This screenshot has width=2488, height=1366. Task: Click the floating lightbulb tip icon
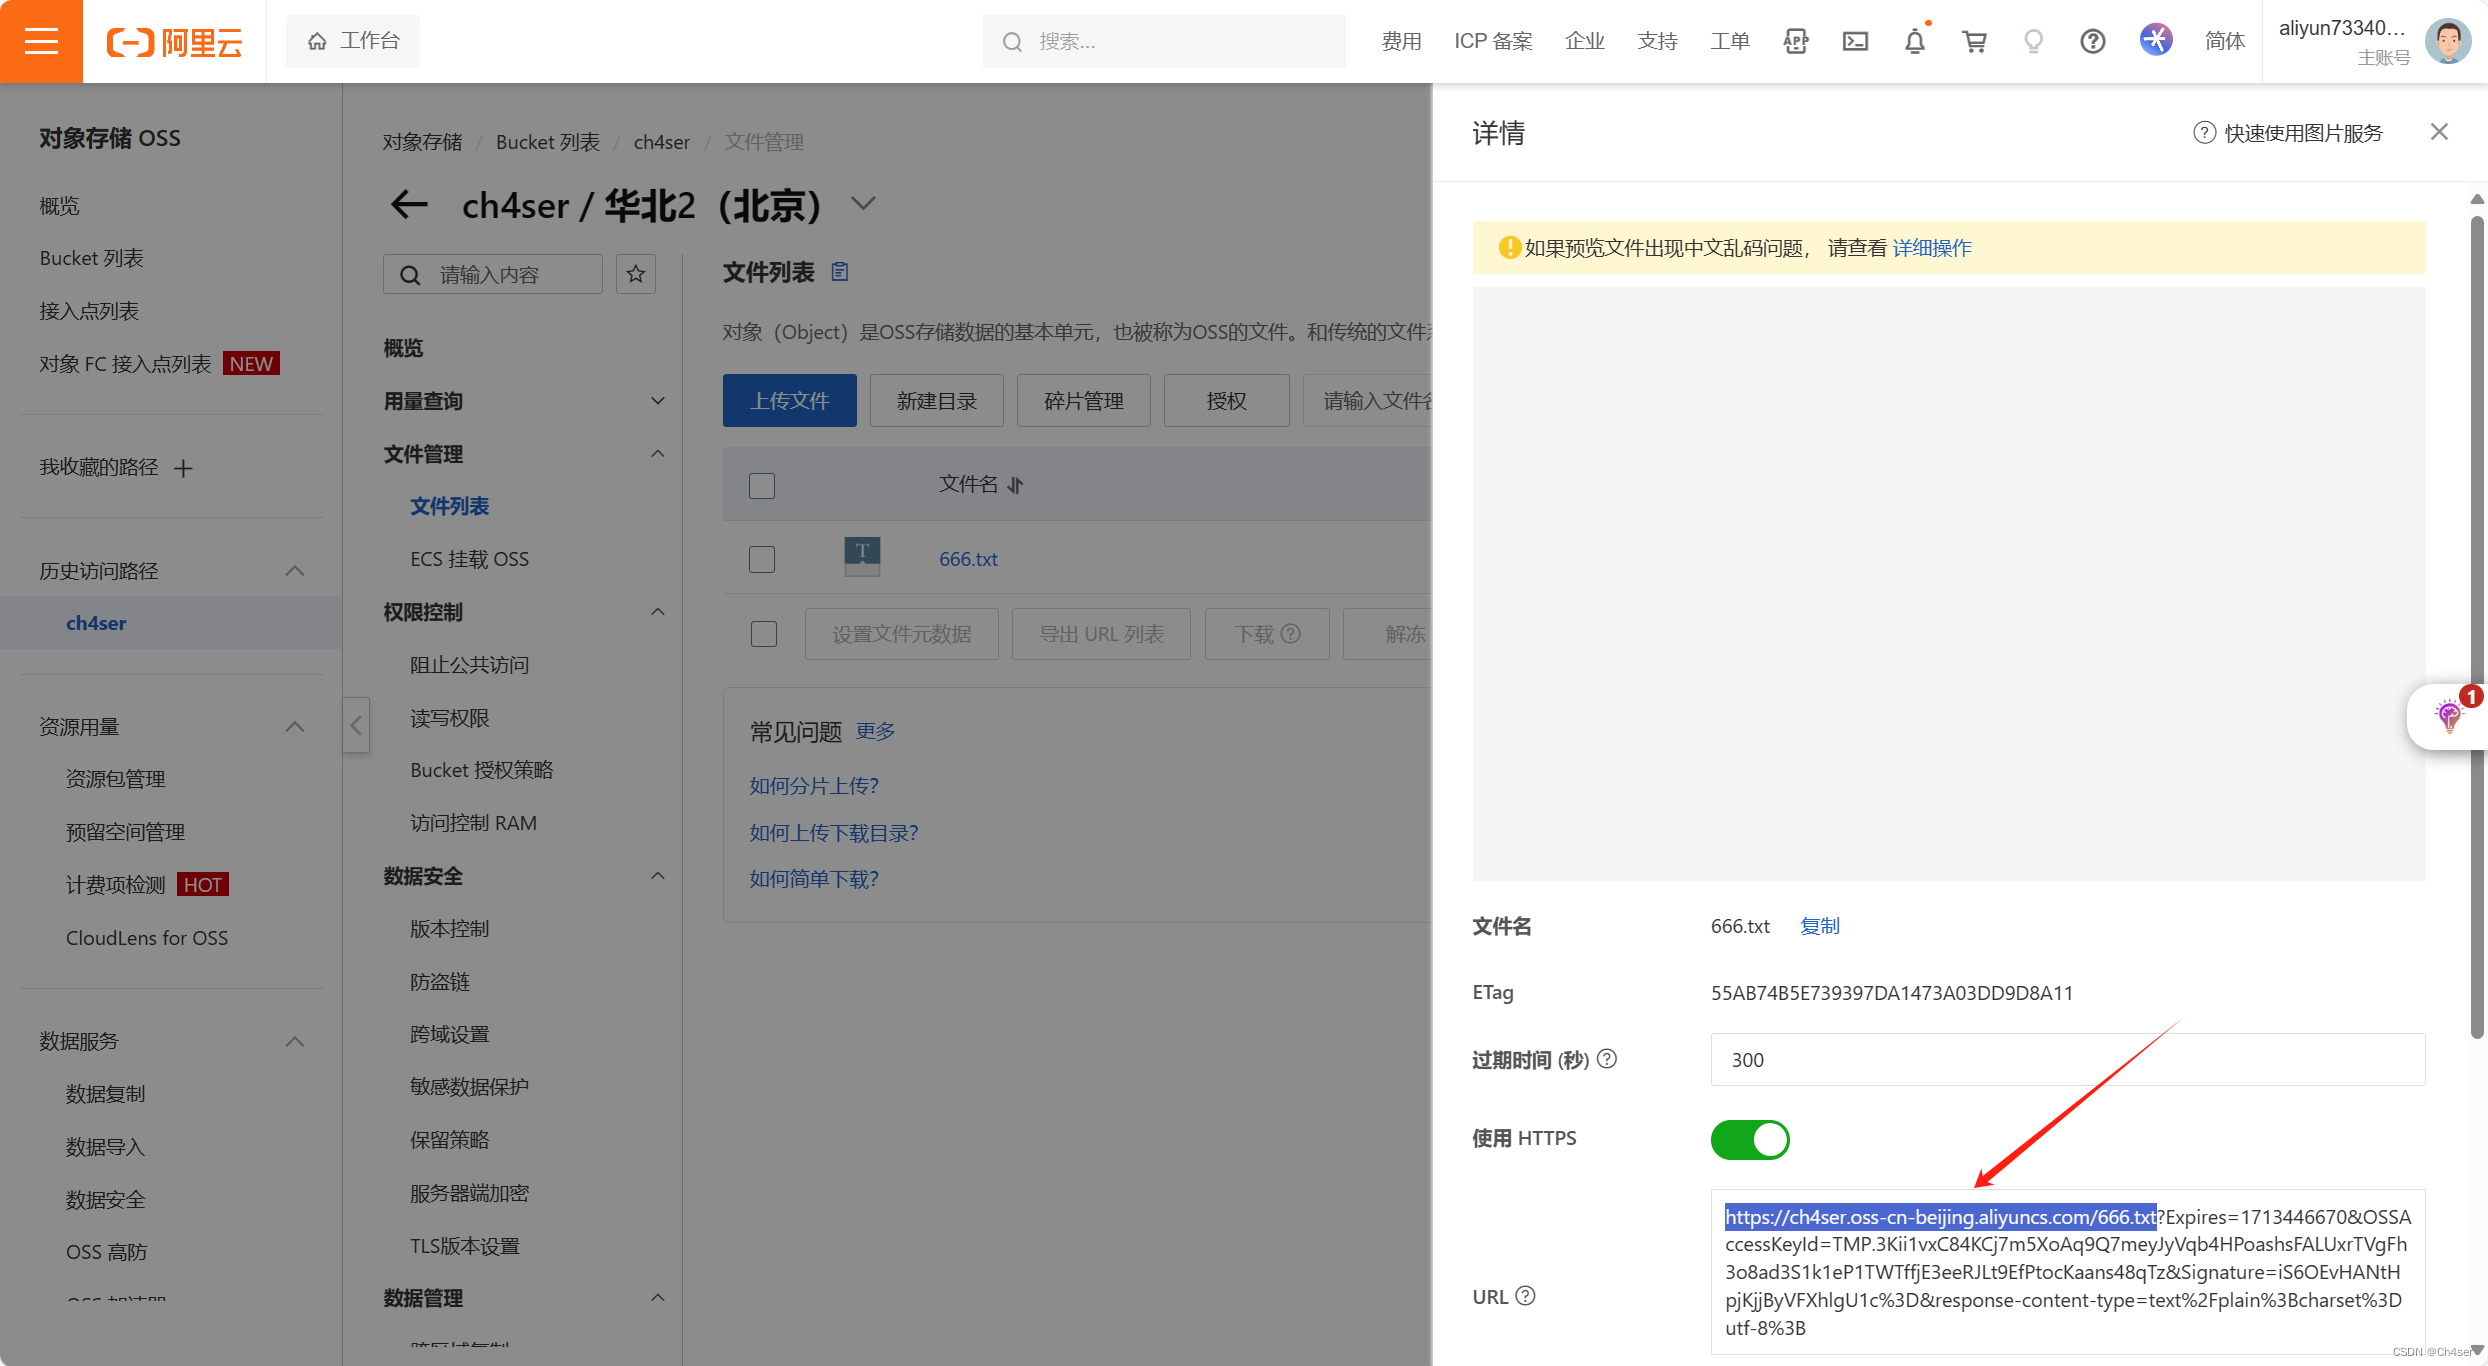(2448, 716)
